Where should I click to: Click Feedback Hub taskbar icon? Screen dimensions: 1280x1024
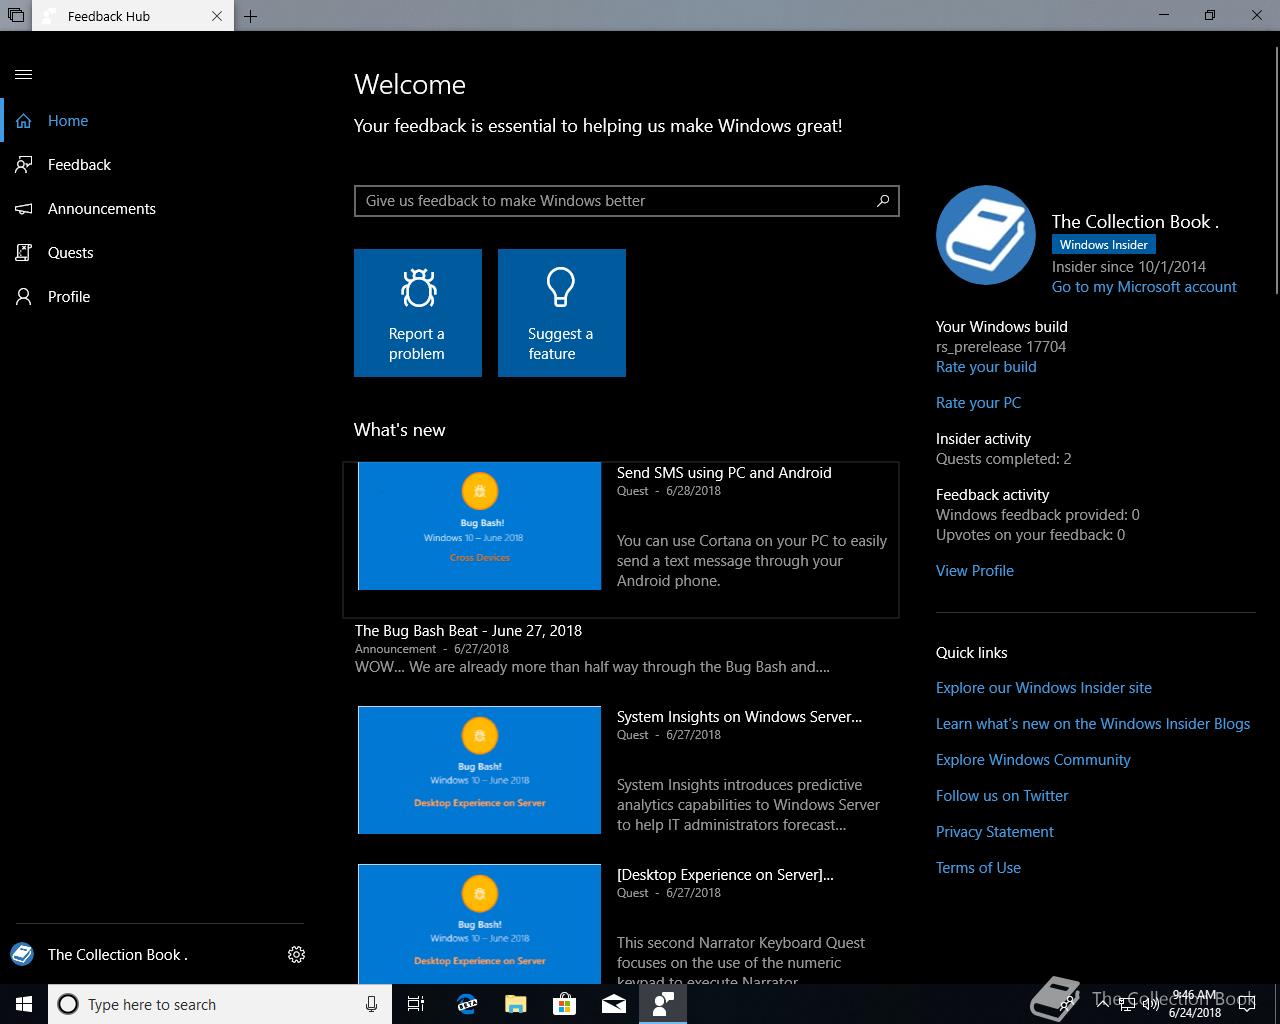pos(663,1004)
